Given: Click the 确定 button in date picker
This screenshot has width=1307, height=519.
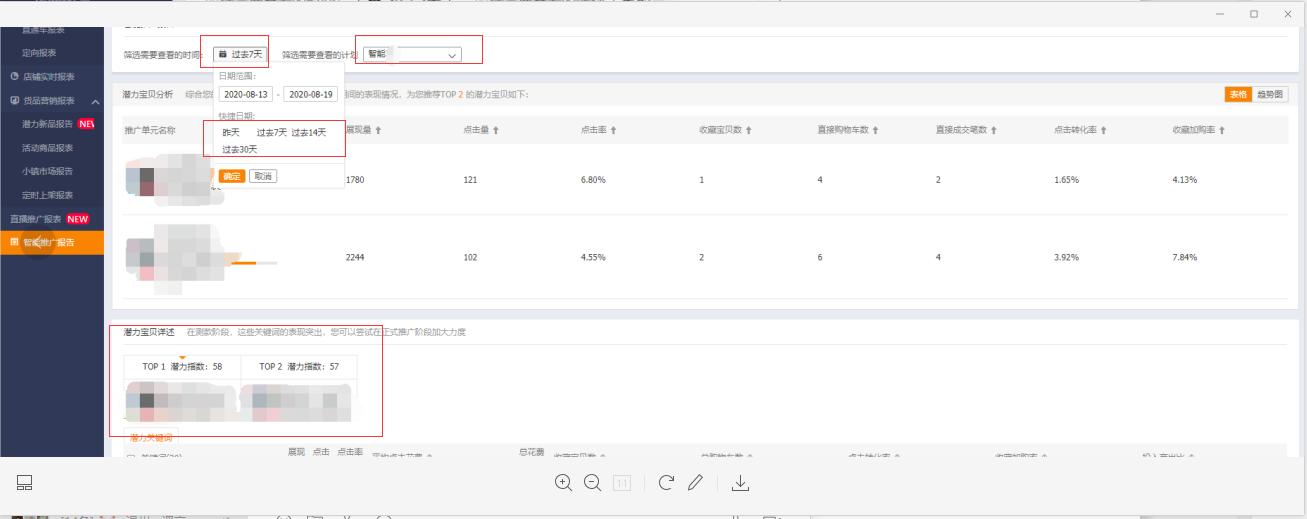Looking at the screenshot, I should click(231, 176).
